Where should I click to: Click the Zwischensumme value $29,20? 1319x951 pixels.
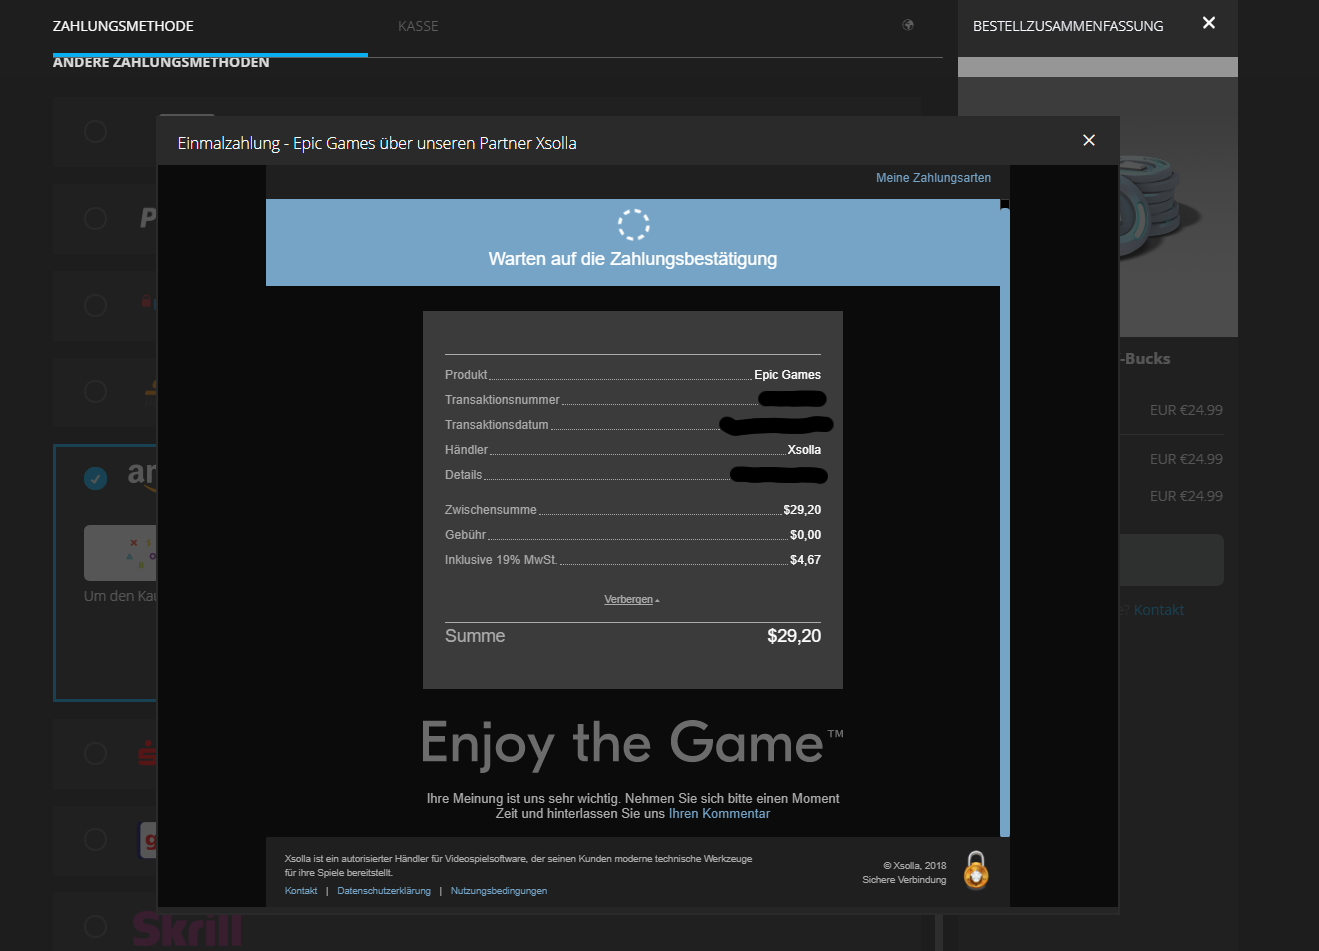pyautogui.click(x=802, y=510)
